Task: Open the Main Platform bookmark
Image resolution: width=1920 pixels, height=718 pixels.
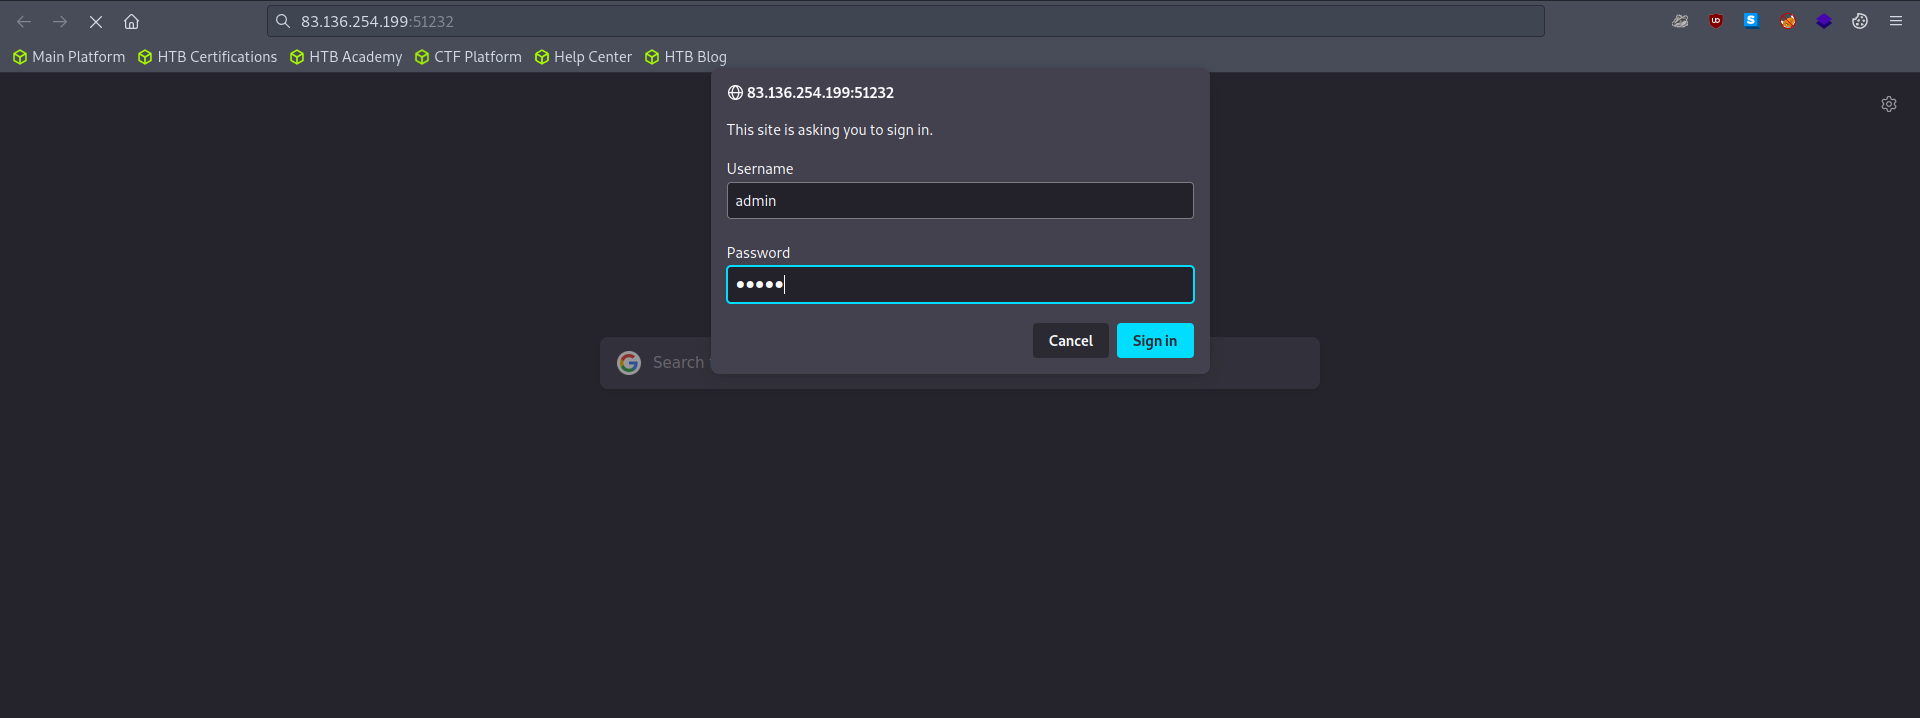Action: tap(69, 57)
